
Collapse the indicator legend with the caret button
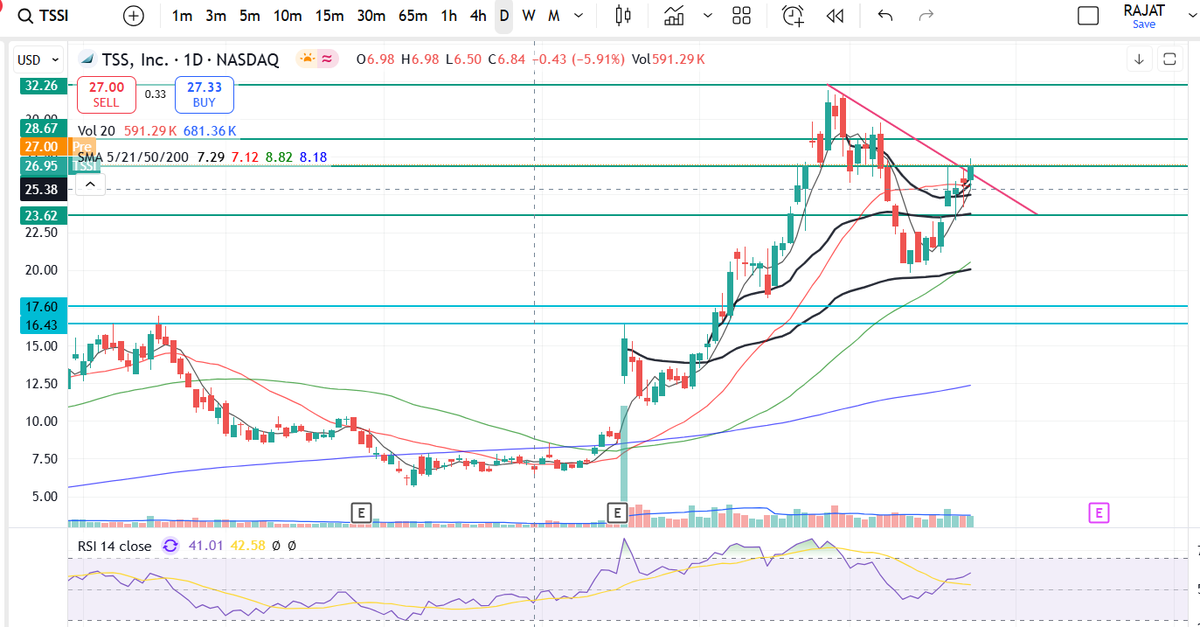(89, 185)
